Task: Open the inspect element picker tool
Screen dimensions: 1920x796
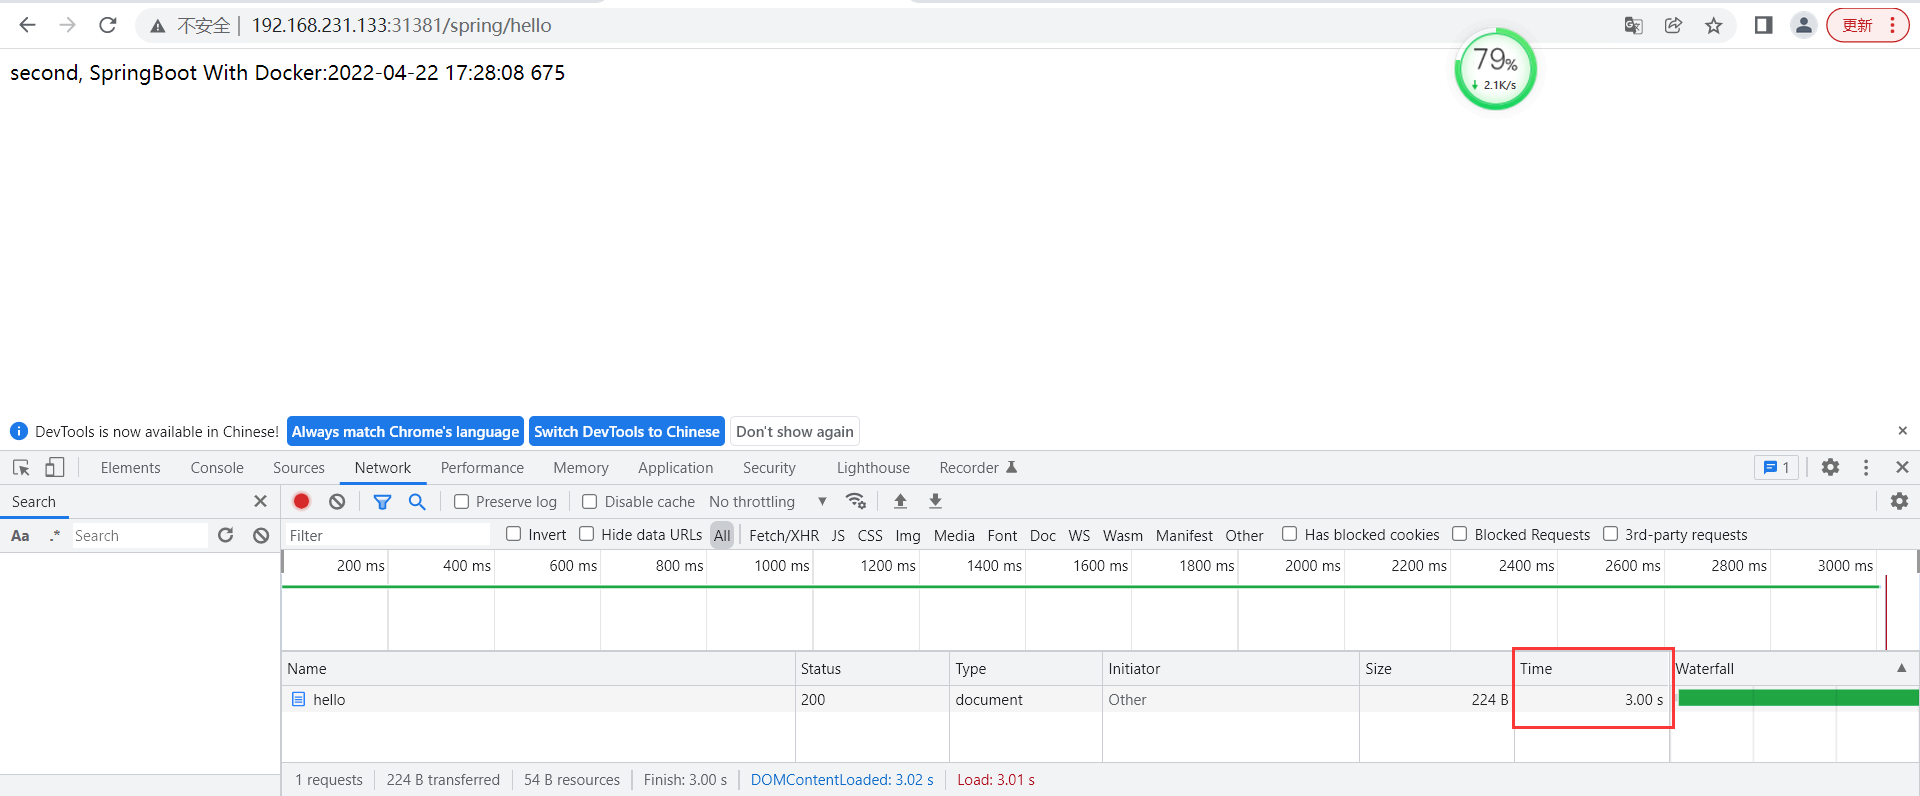Action: tap(21, 467)
